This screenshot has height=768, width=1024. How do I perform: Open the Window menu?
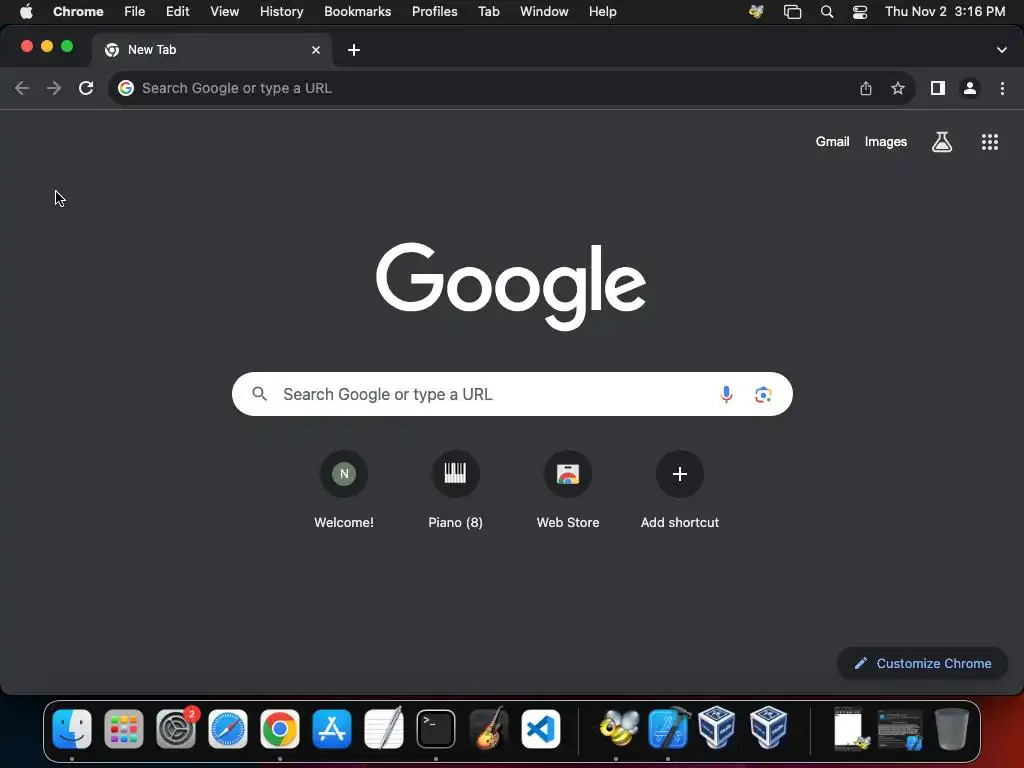pyautogui.click(x=544, y=12)
